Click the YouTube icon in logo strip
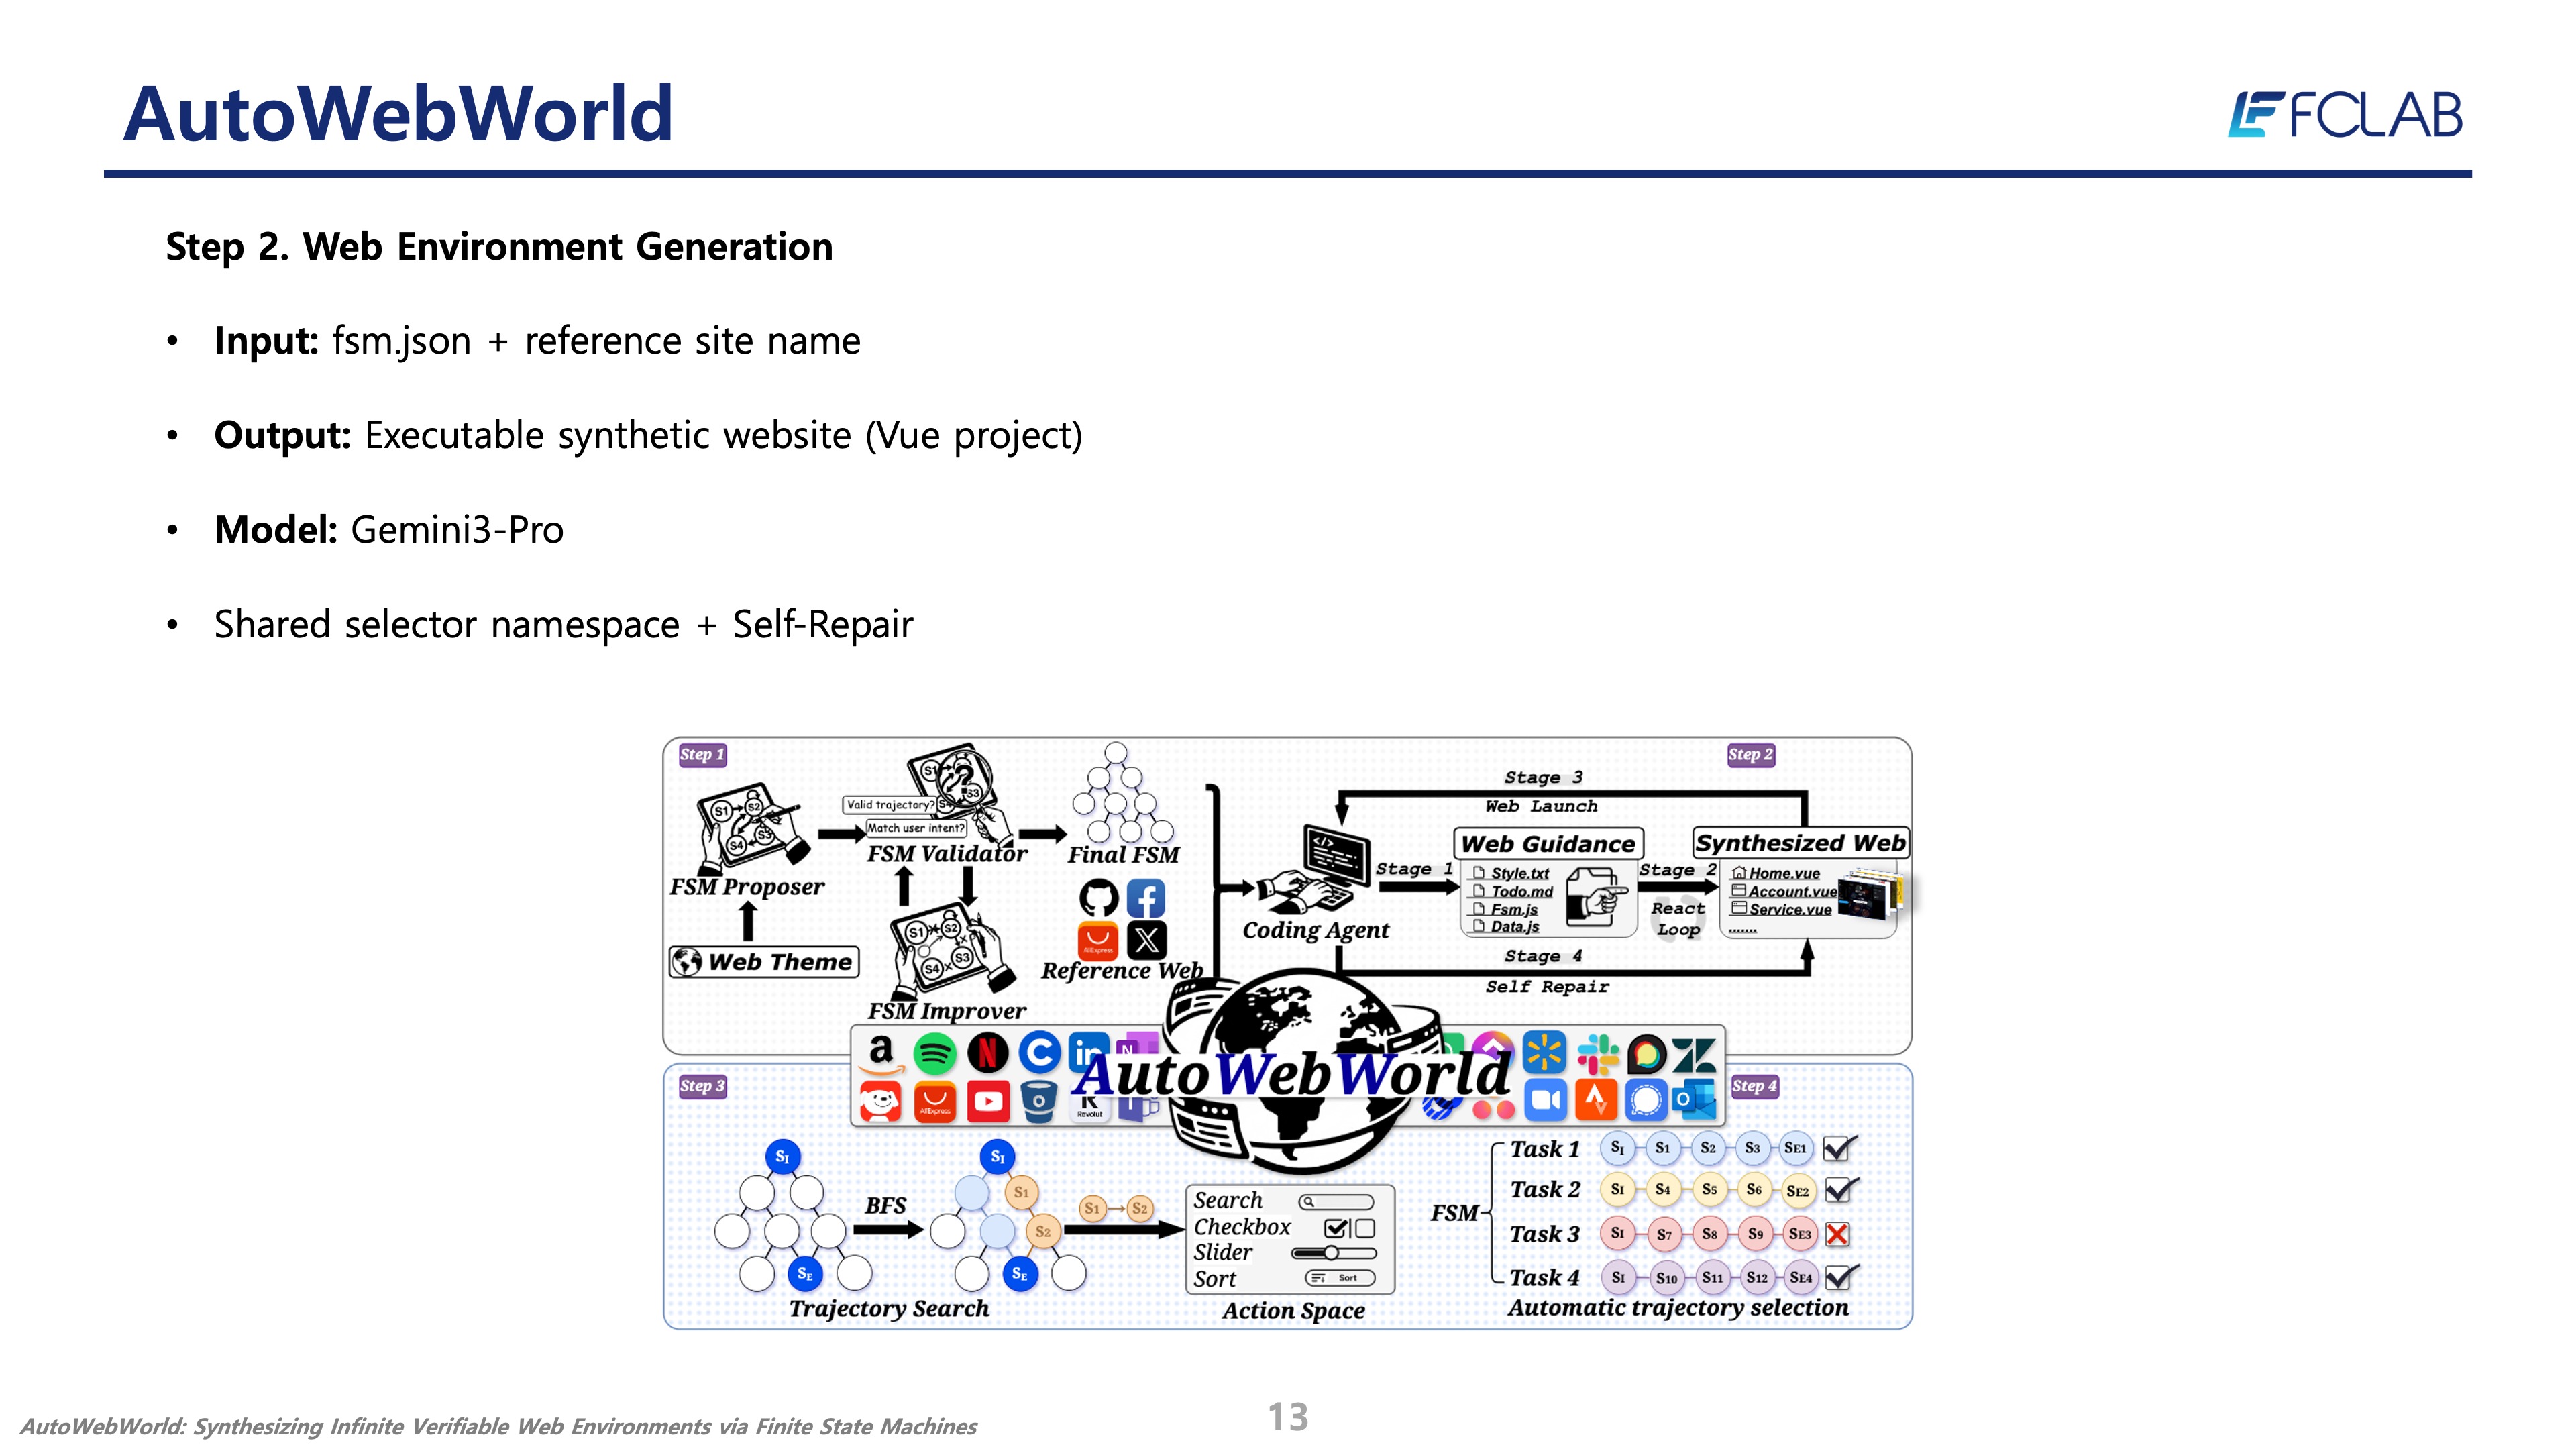The width and height of the screenshot is (2576, 1449). point(987,1101)
